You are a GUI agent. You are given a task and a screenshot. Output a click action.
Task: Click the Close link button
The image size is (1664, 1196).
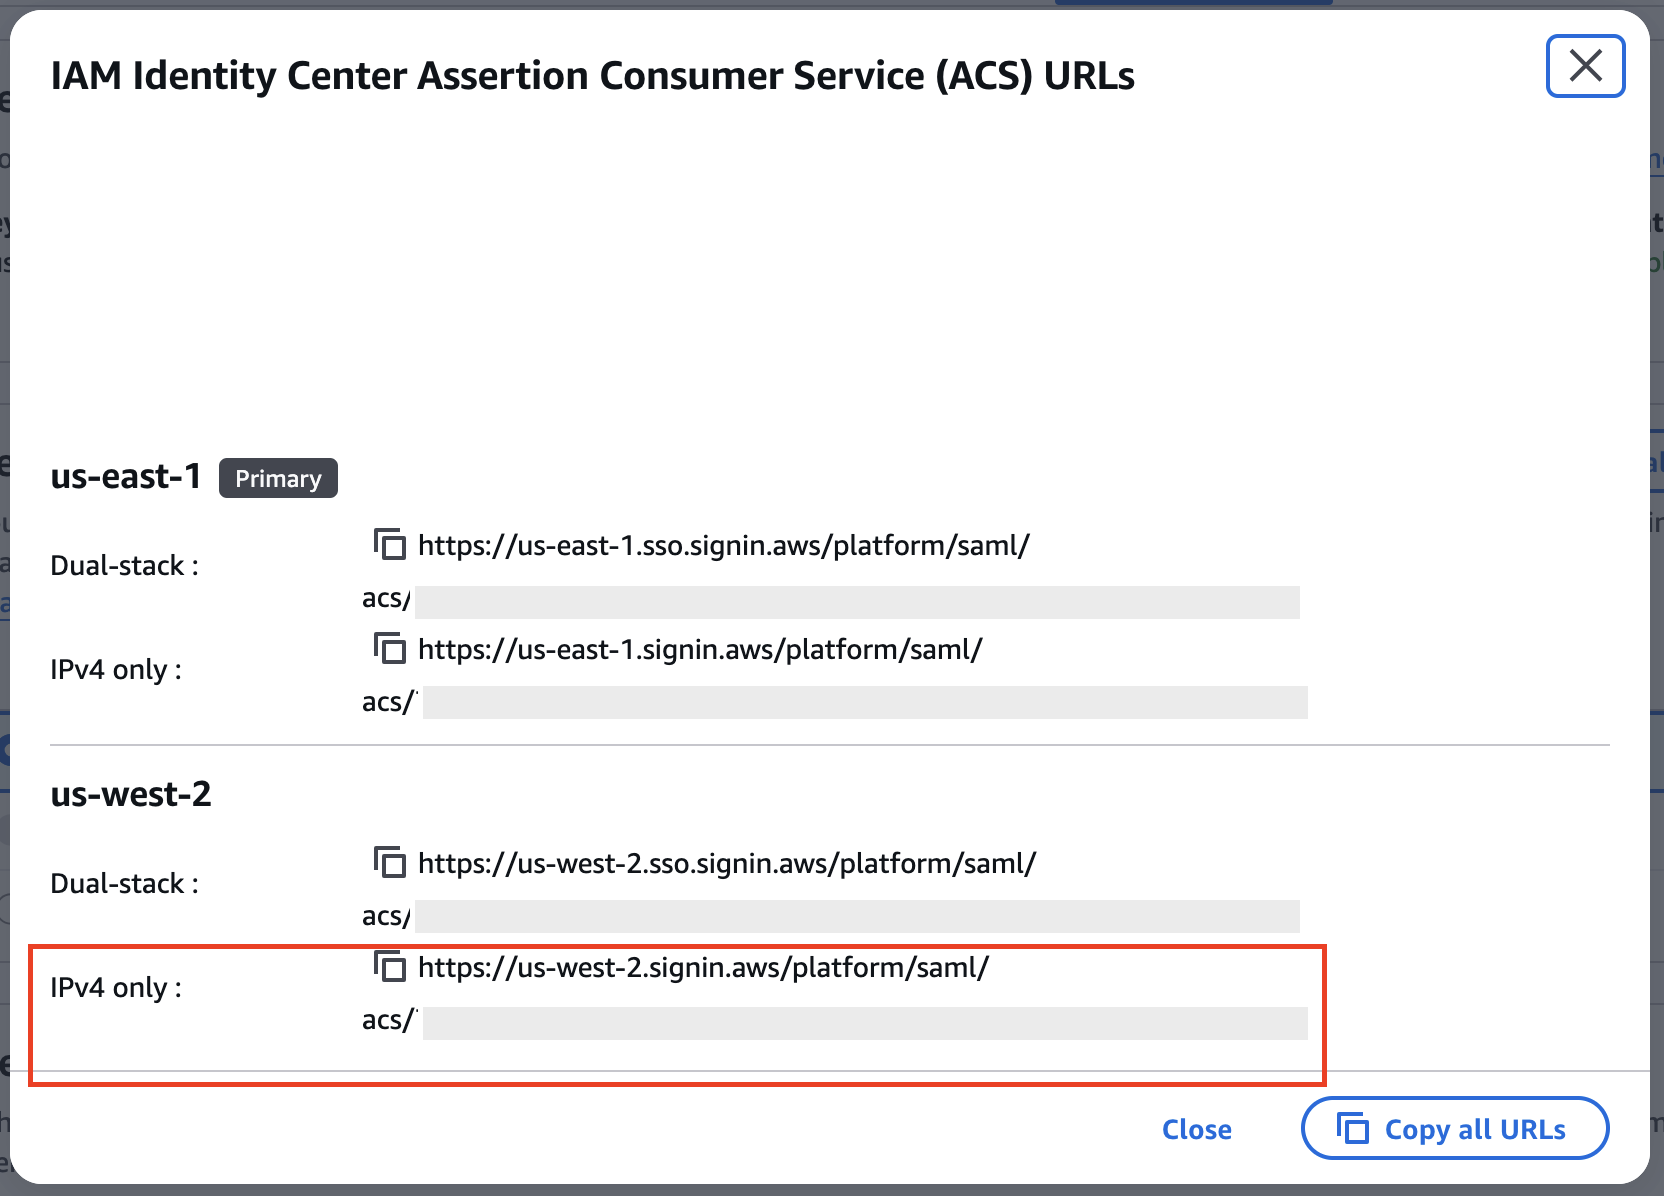click(1196, 1129)
